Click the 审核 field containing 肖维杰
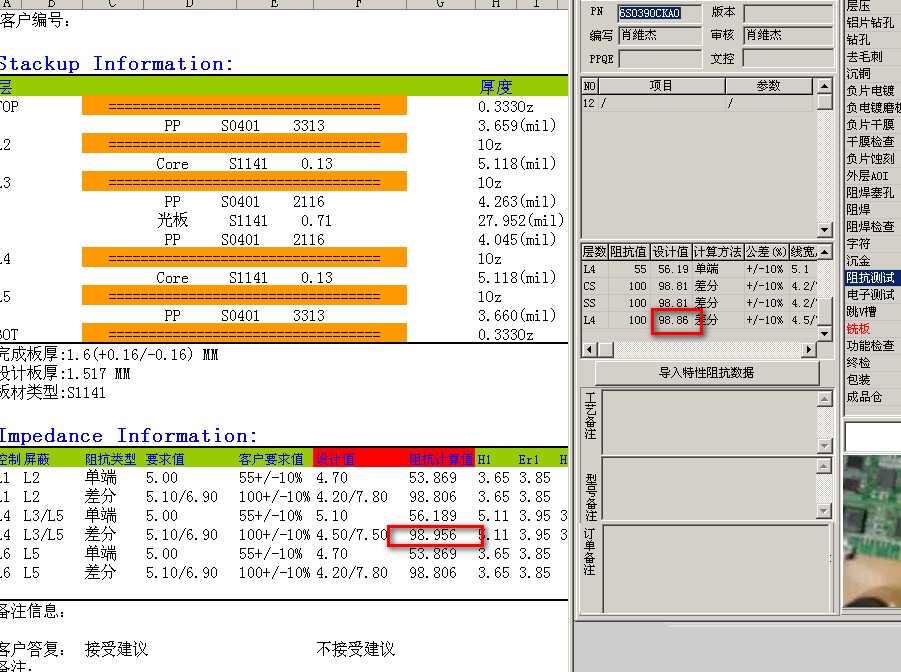Viewport: 901px width, 672px height. coord(788,35)
